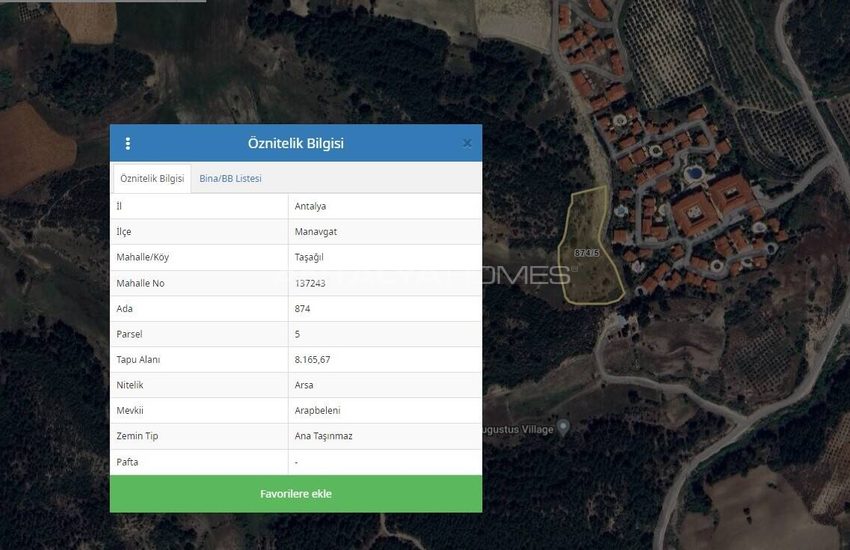The image size is (850, 550).
Task: Select the Manavgat value in İlçe row
Action: (x=315, y=231)
